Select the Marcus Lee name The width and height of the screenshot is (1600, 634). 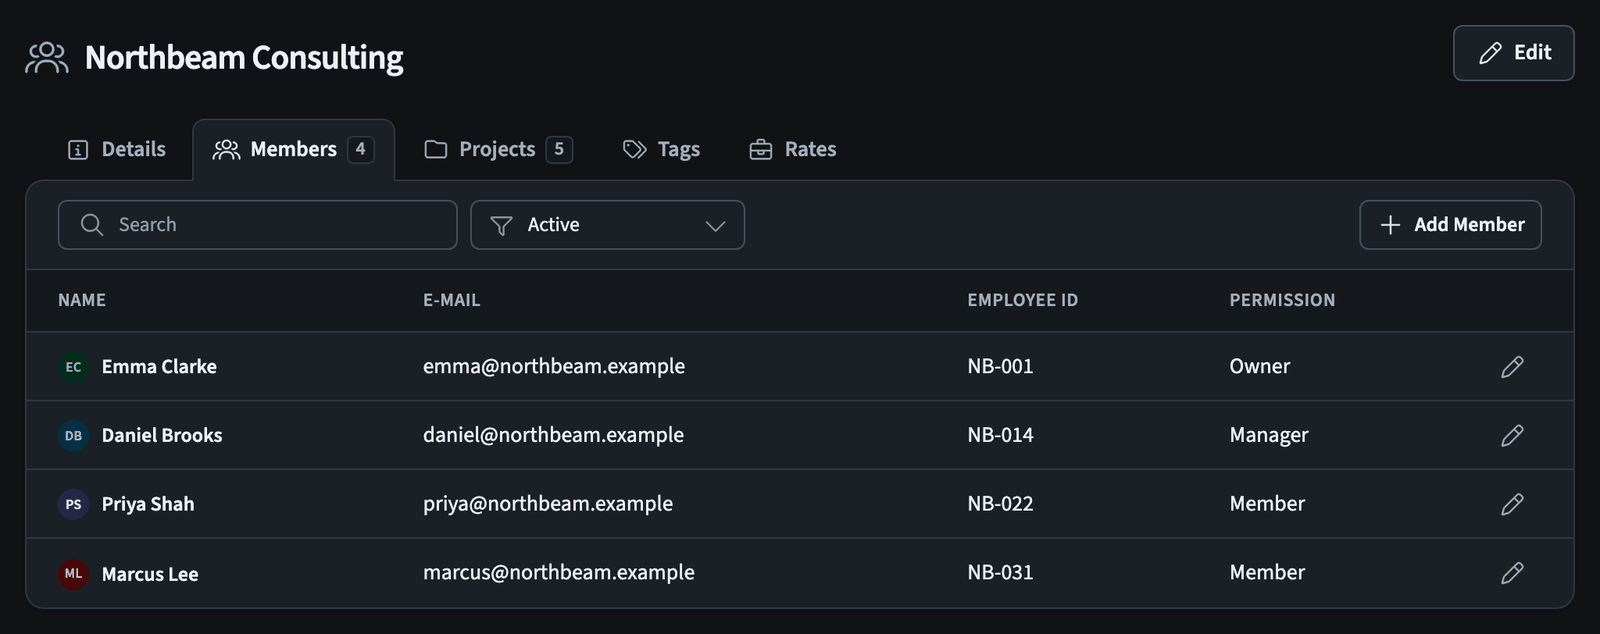150,574
